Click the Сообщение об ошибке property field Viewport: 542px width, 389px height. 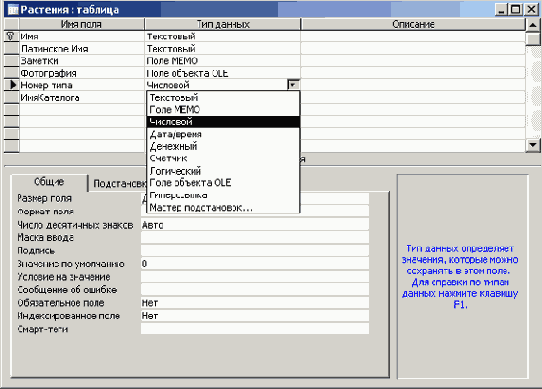255,290
